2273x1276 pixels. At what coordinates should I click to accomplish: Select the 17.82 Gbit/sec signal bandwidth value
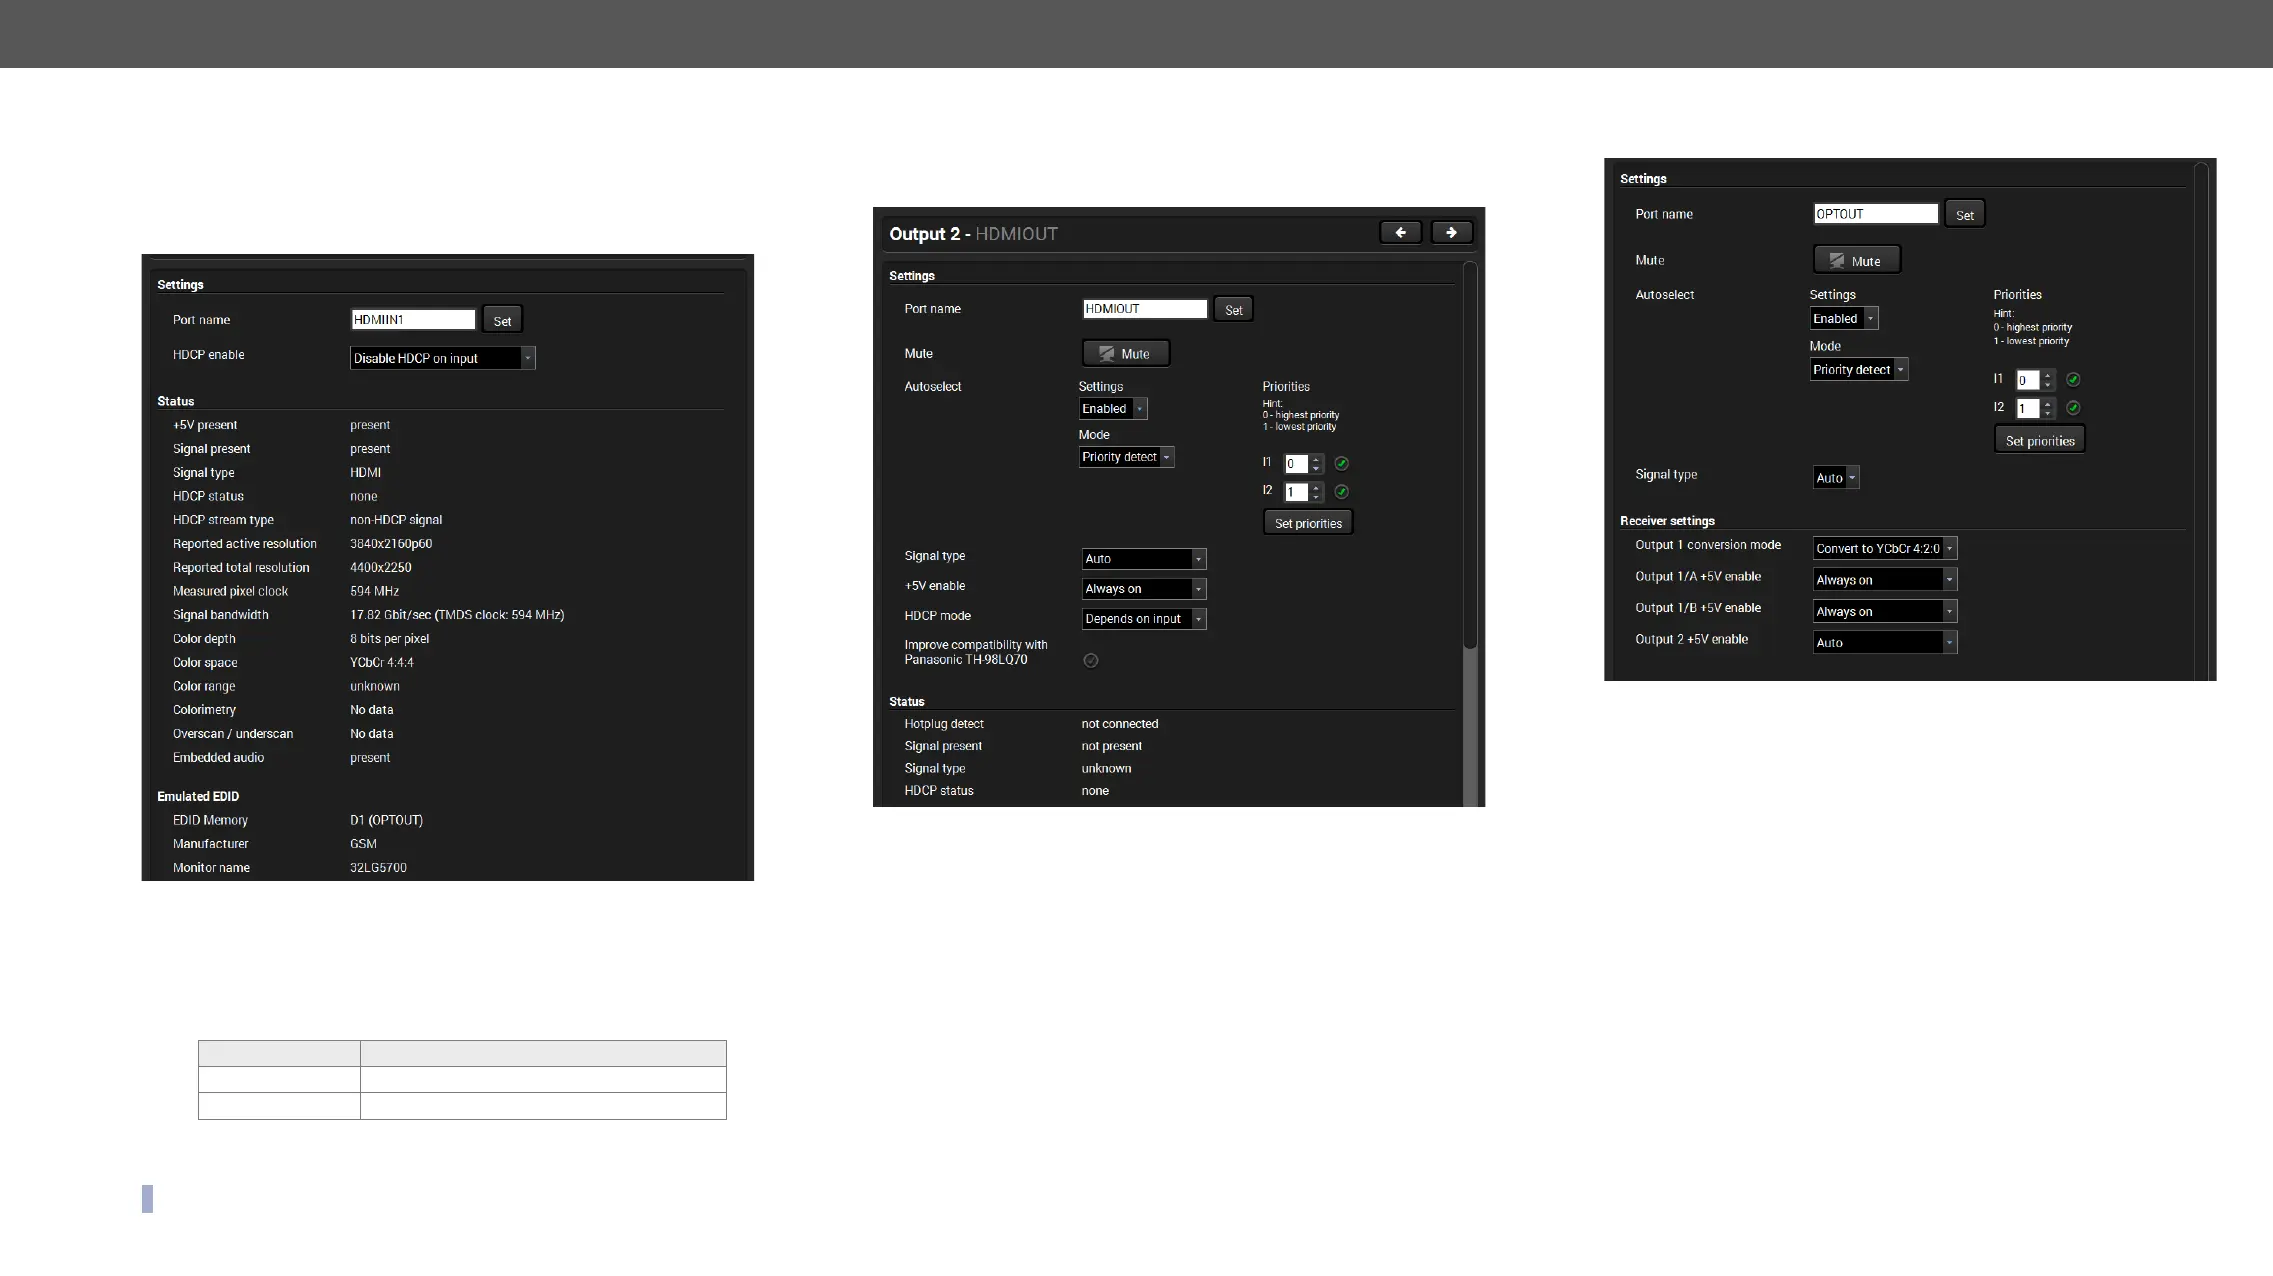pyautogui.click(x=457, y=615)
